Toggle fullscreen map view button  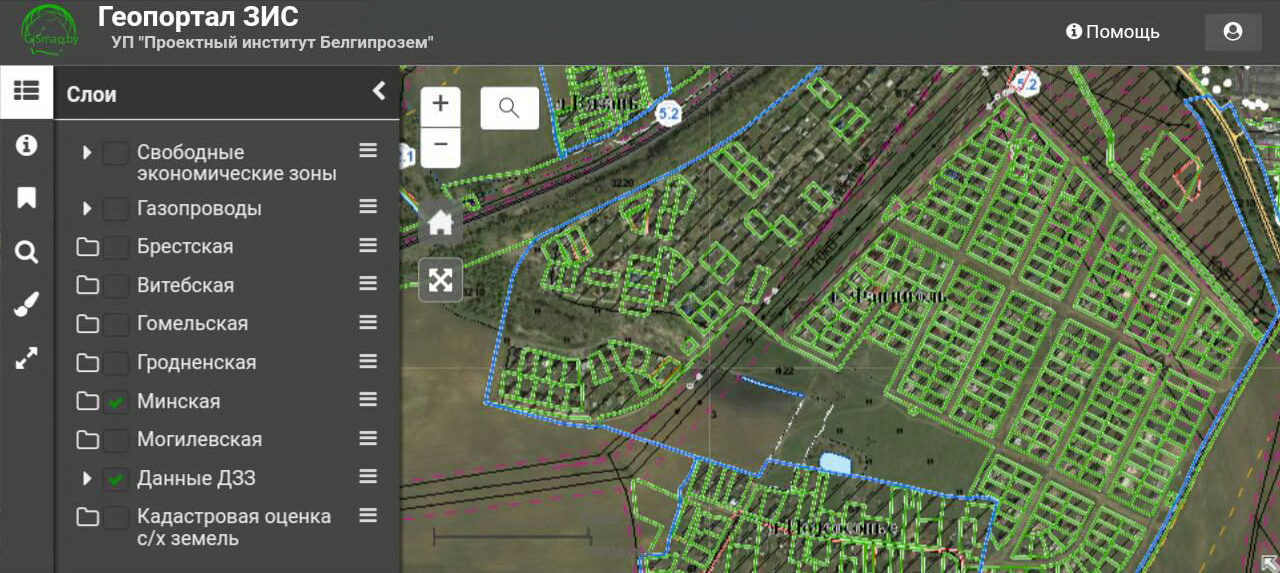pyautogui.click(x=440, y=280)
